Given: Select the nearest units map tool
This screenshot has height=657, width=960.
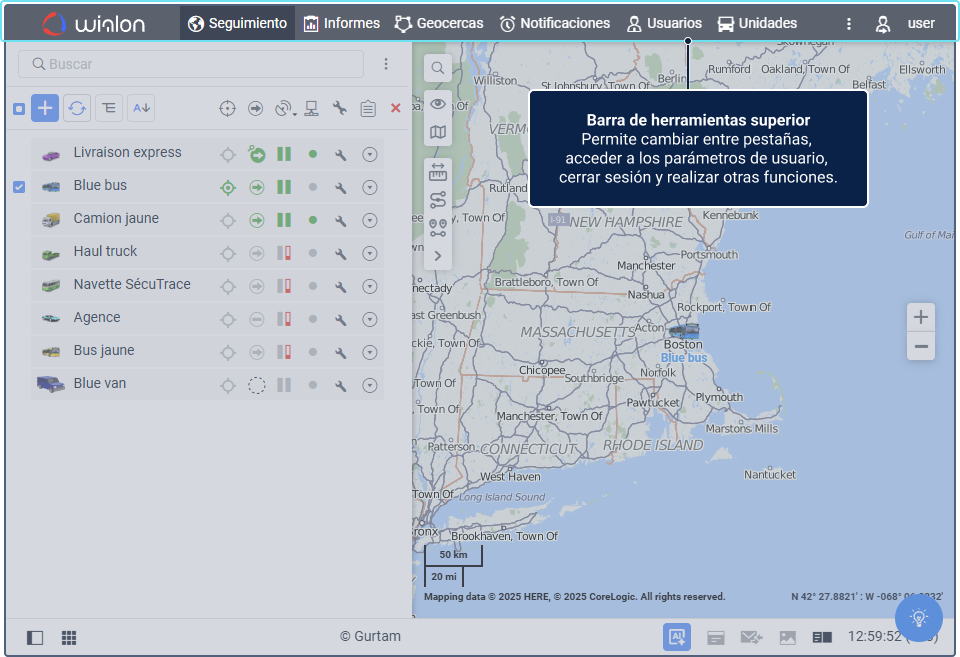Looking at the screenshot, I should pos(438,228).
